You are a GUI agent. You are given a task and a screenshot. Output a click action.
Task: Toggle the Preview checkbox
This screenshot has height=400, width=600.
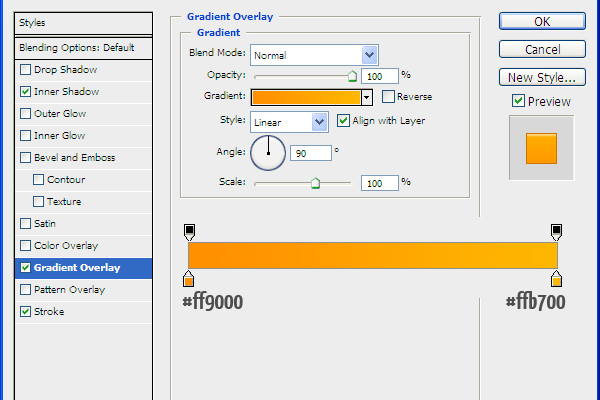(x=518, y=101)
